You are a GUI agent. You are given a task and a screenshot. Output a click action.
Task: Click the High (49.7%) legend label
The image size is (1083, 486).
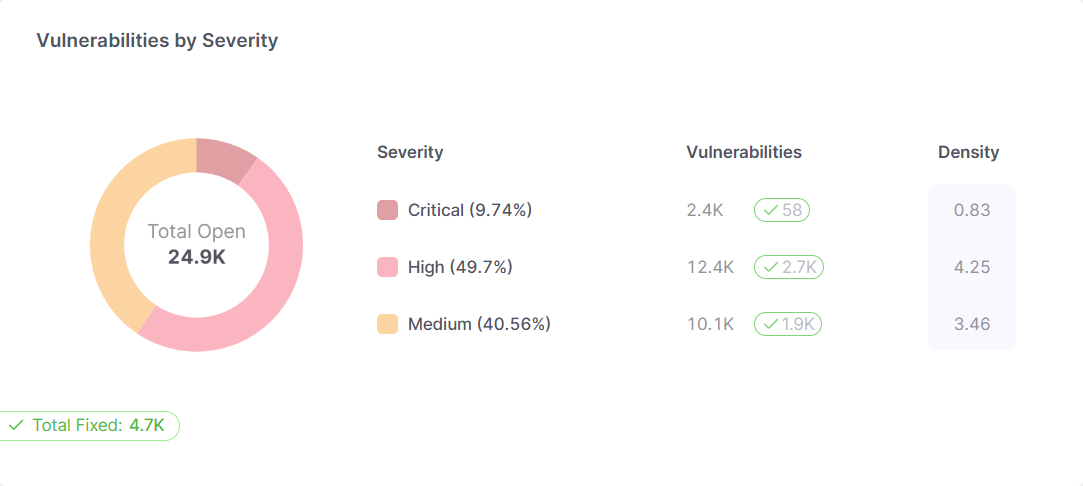point(460,266)
